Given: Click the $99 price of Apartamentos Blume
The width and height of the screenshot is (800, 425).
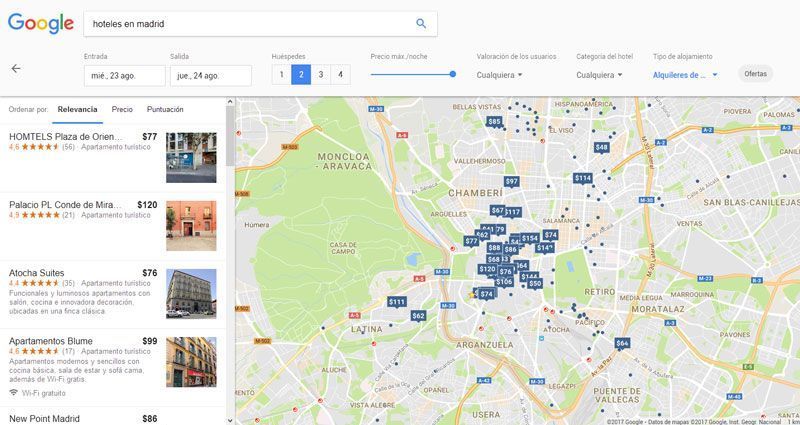Looking at the screenshot, I should point(150,341).
